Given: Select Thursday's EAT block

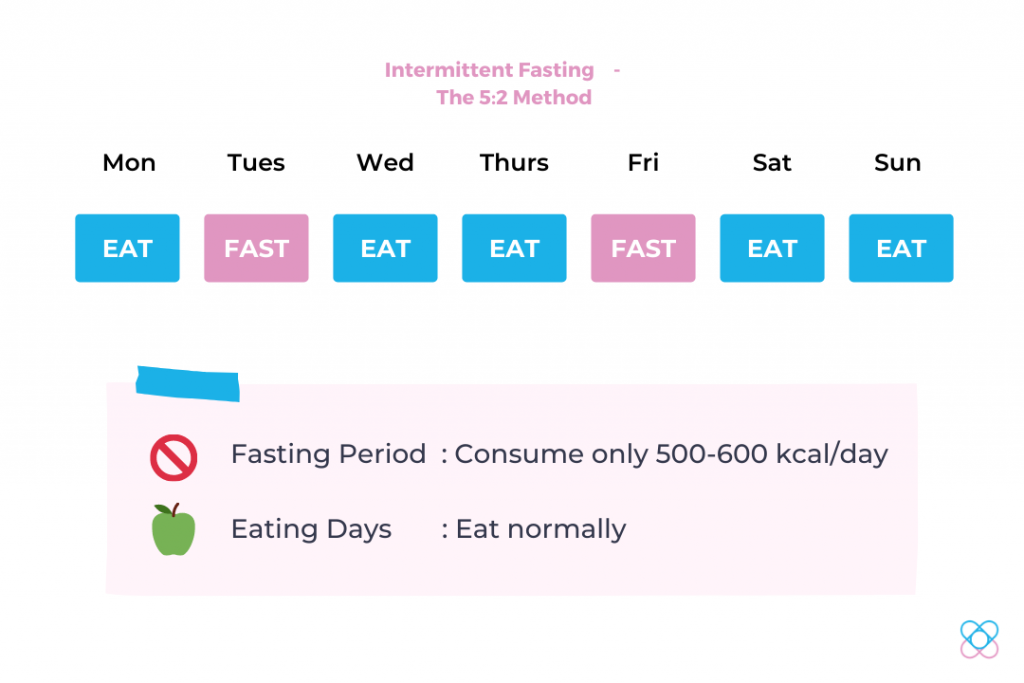Looking at the screenshot, I should coord(514,248).
